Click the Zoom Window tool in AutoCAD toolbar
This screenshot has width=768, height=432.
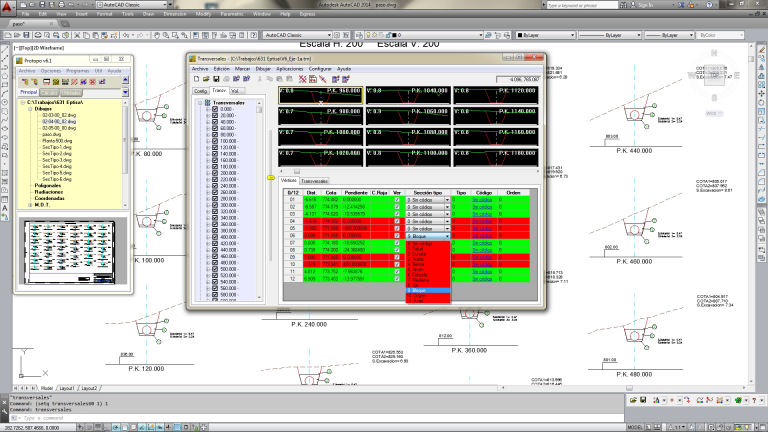pyautogui.click(x=175, y=35)
